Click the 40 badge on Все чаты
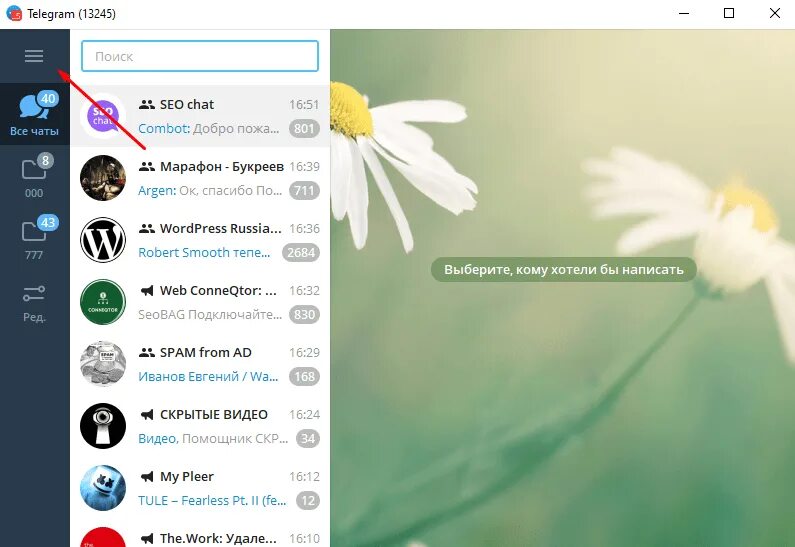 [x=48, y=98]
